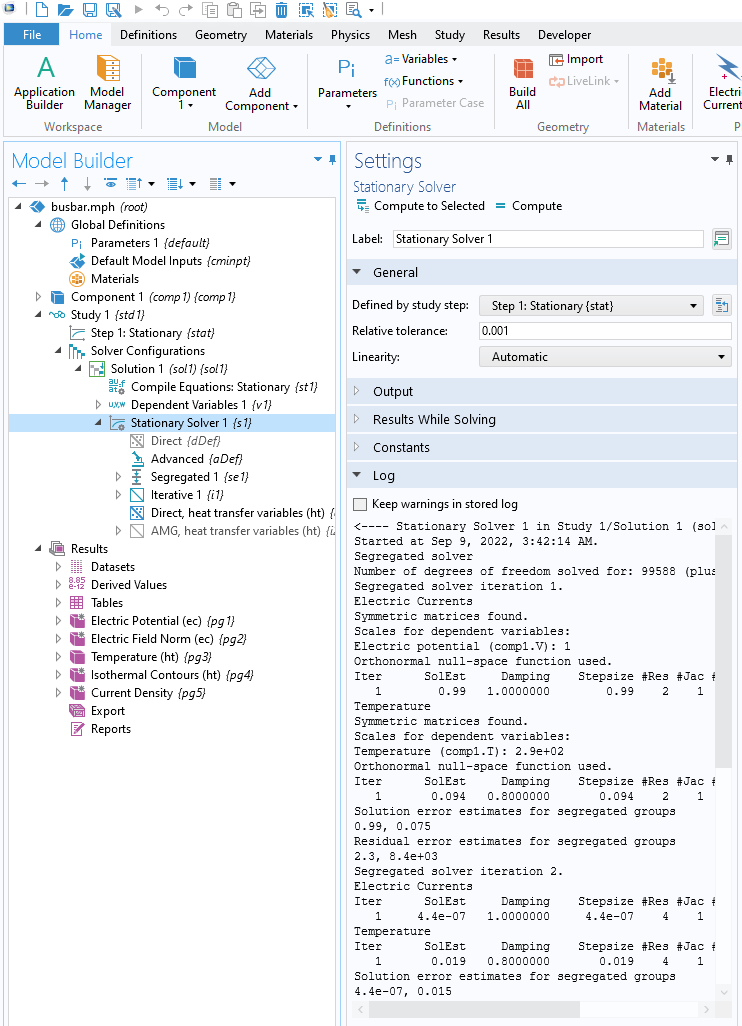The width and height of the screenshot is (742, 1026).
Task: Open the Defined by study step dropdown
Action: [592, 306]
